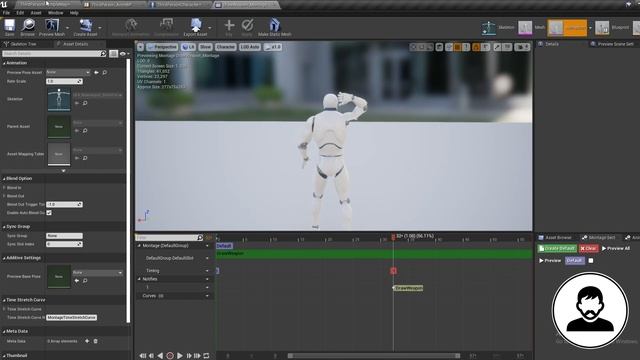Open camera speed settings in viewport
Image resolution: width=640 pixels, height=360 pixels.
tap(522, 47)
